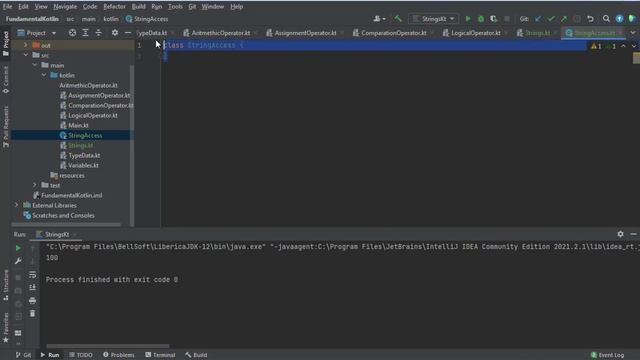Run the StringsKt configuration with the green play icon
The width and height of the screenshot is (640, 360).
pyautogui.click(x=468, y=19)
